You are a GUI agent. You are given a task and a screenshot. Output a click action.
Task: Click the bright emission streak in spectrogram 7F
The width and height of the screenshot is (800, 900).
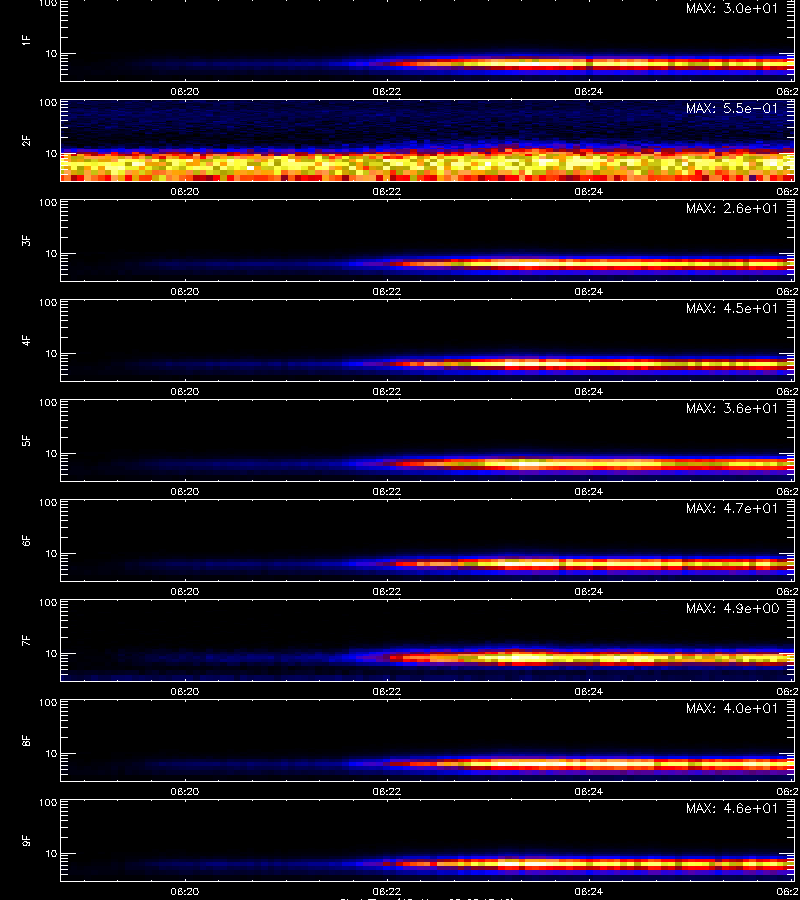click(591, 658)
